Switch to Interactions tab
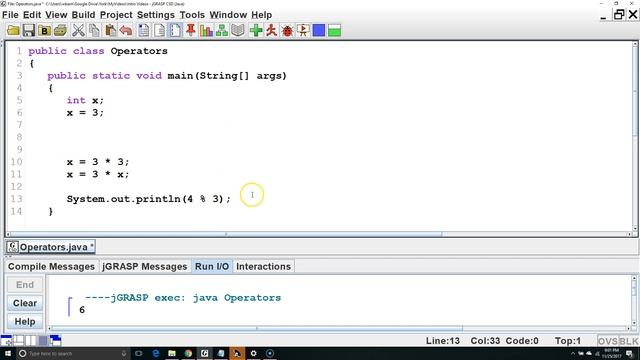This screenshot has height=360, width=640. tap(264, 267)
